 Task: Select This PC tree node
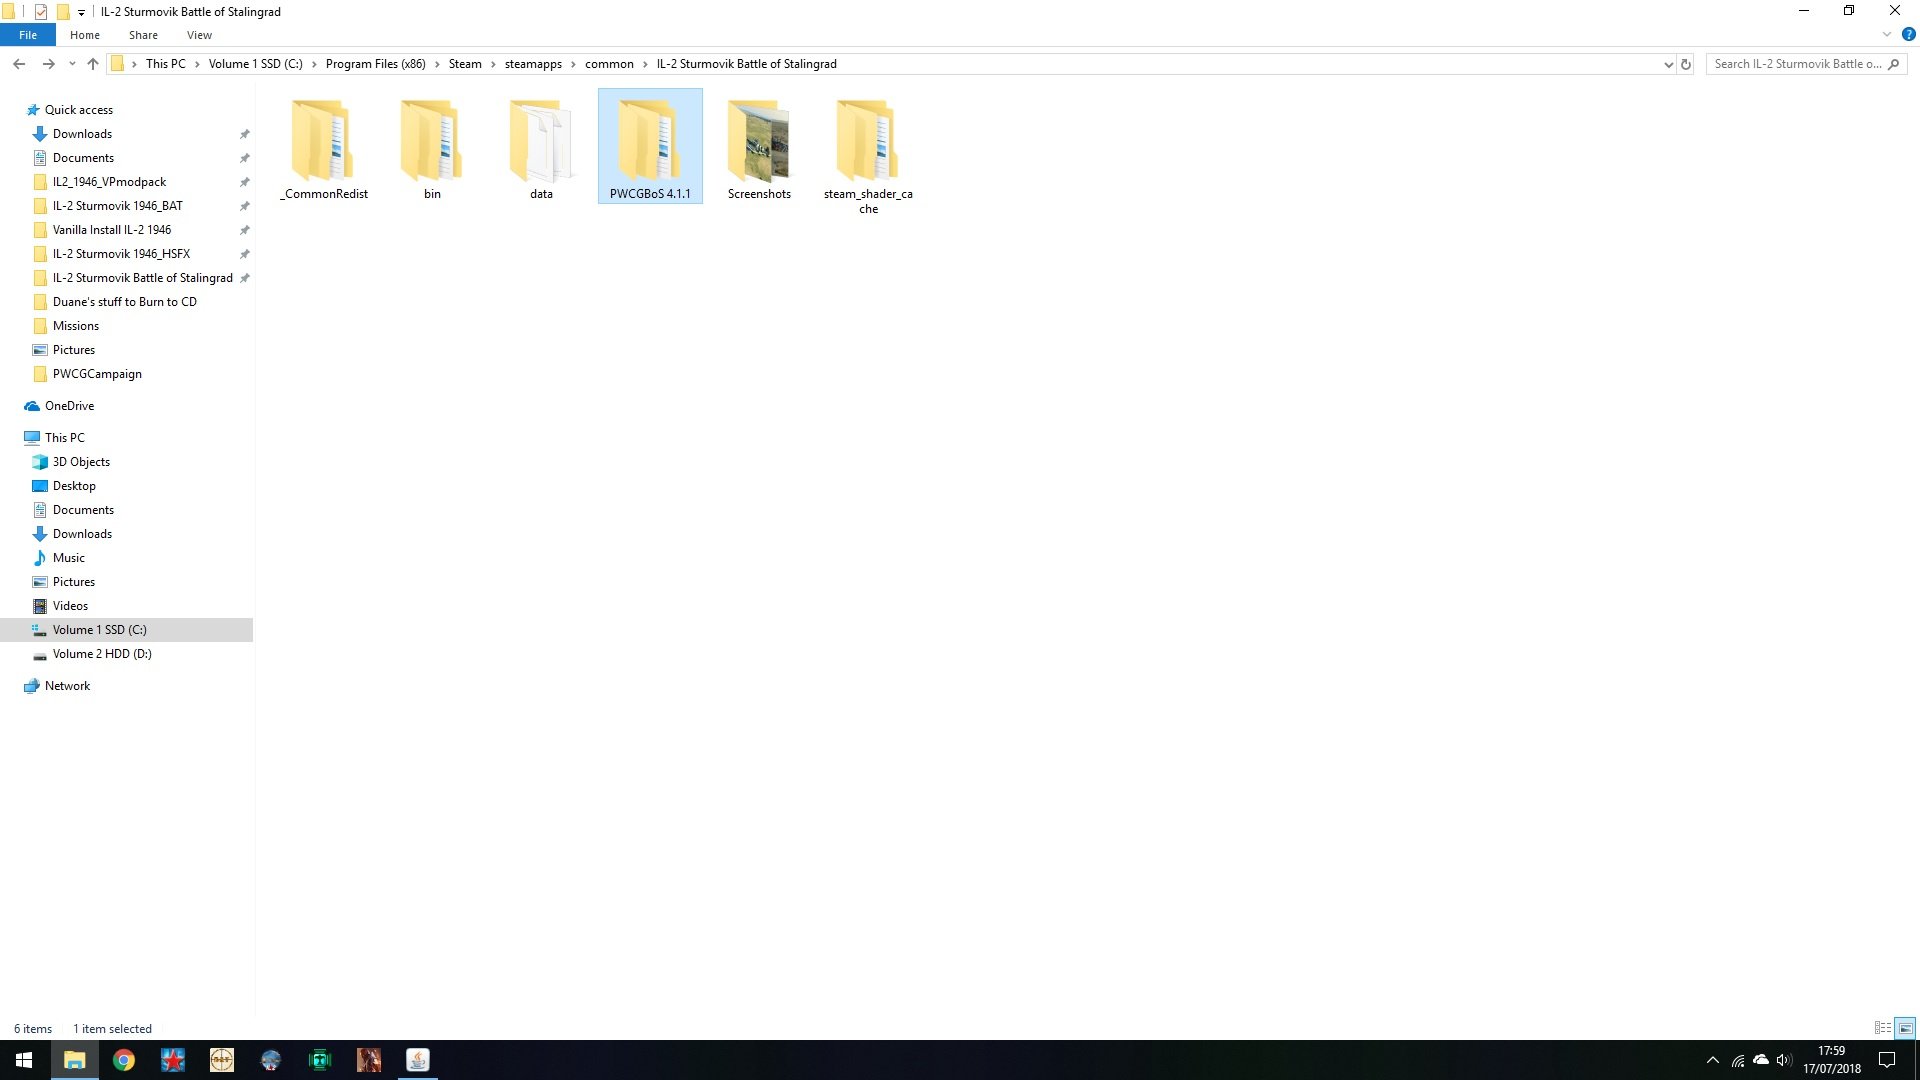click(64, 438)
